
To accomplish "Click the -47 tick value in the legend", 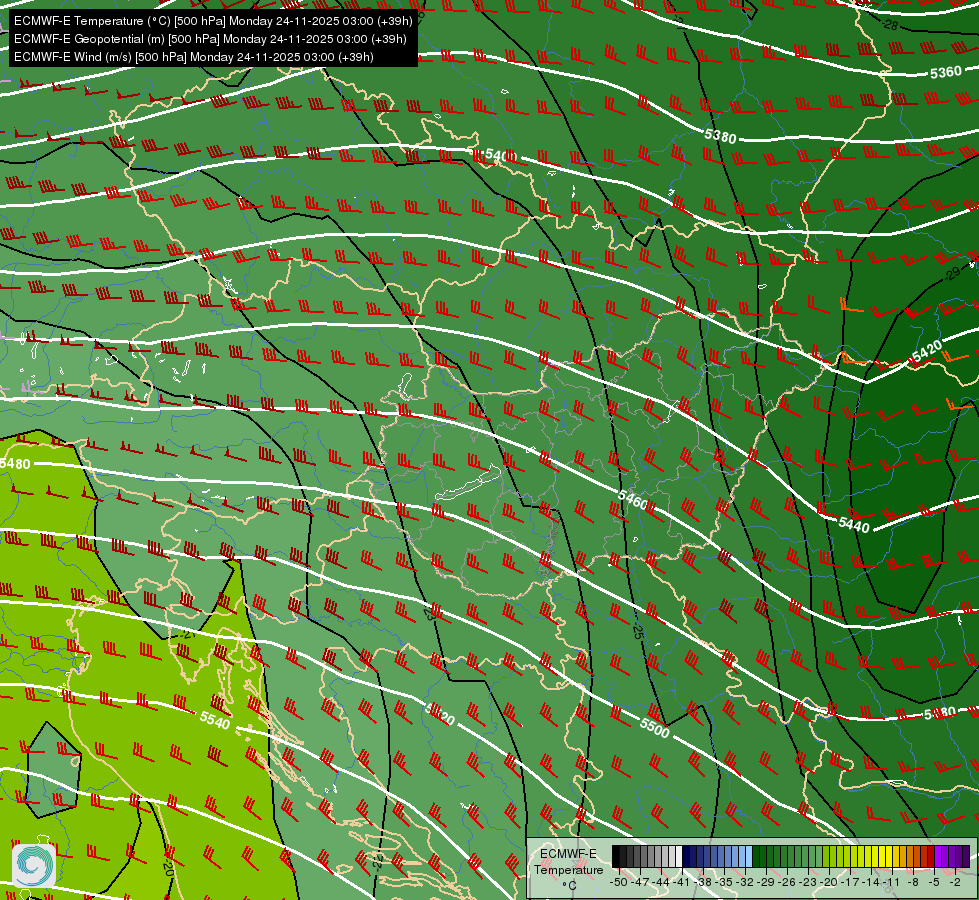I will pyautogui.click(x=640, y=883).
